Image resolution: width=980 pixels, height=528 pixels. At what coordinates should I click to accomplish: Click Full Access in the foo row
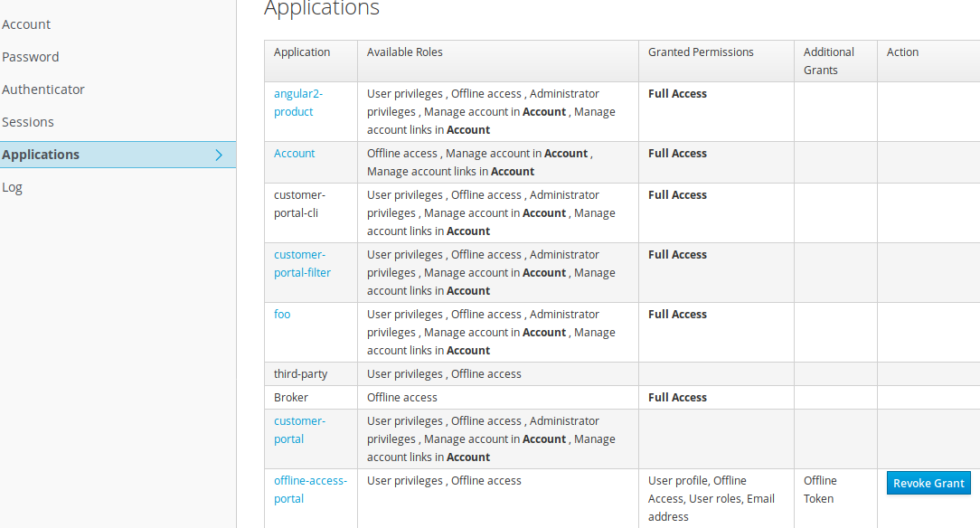tap(678, 314)
